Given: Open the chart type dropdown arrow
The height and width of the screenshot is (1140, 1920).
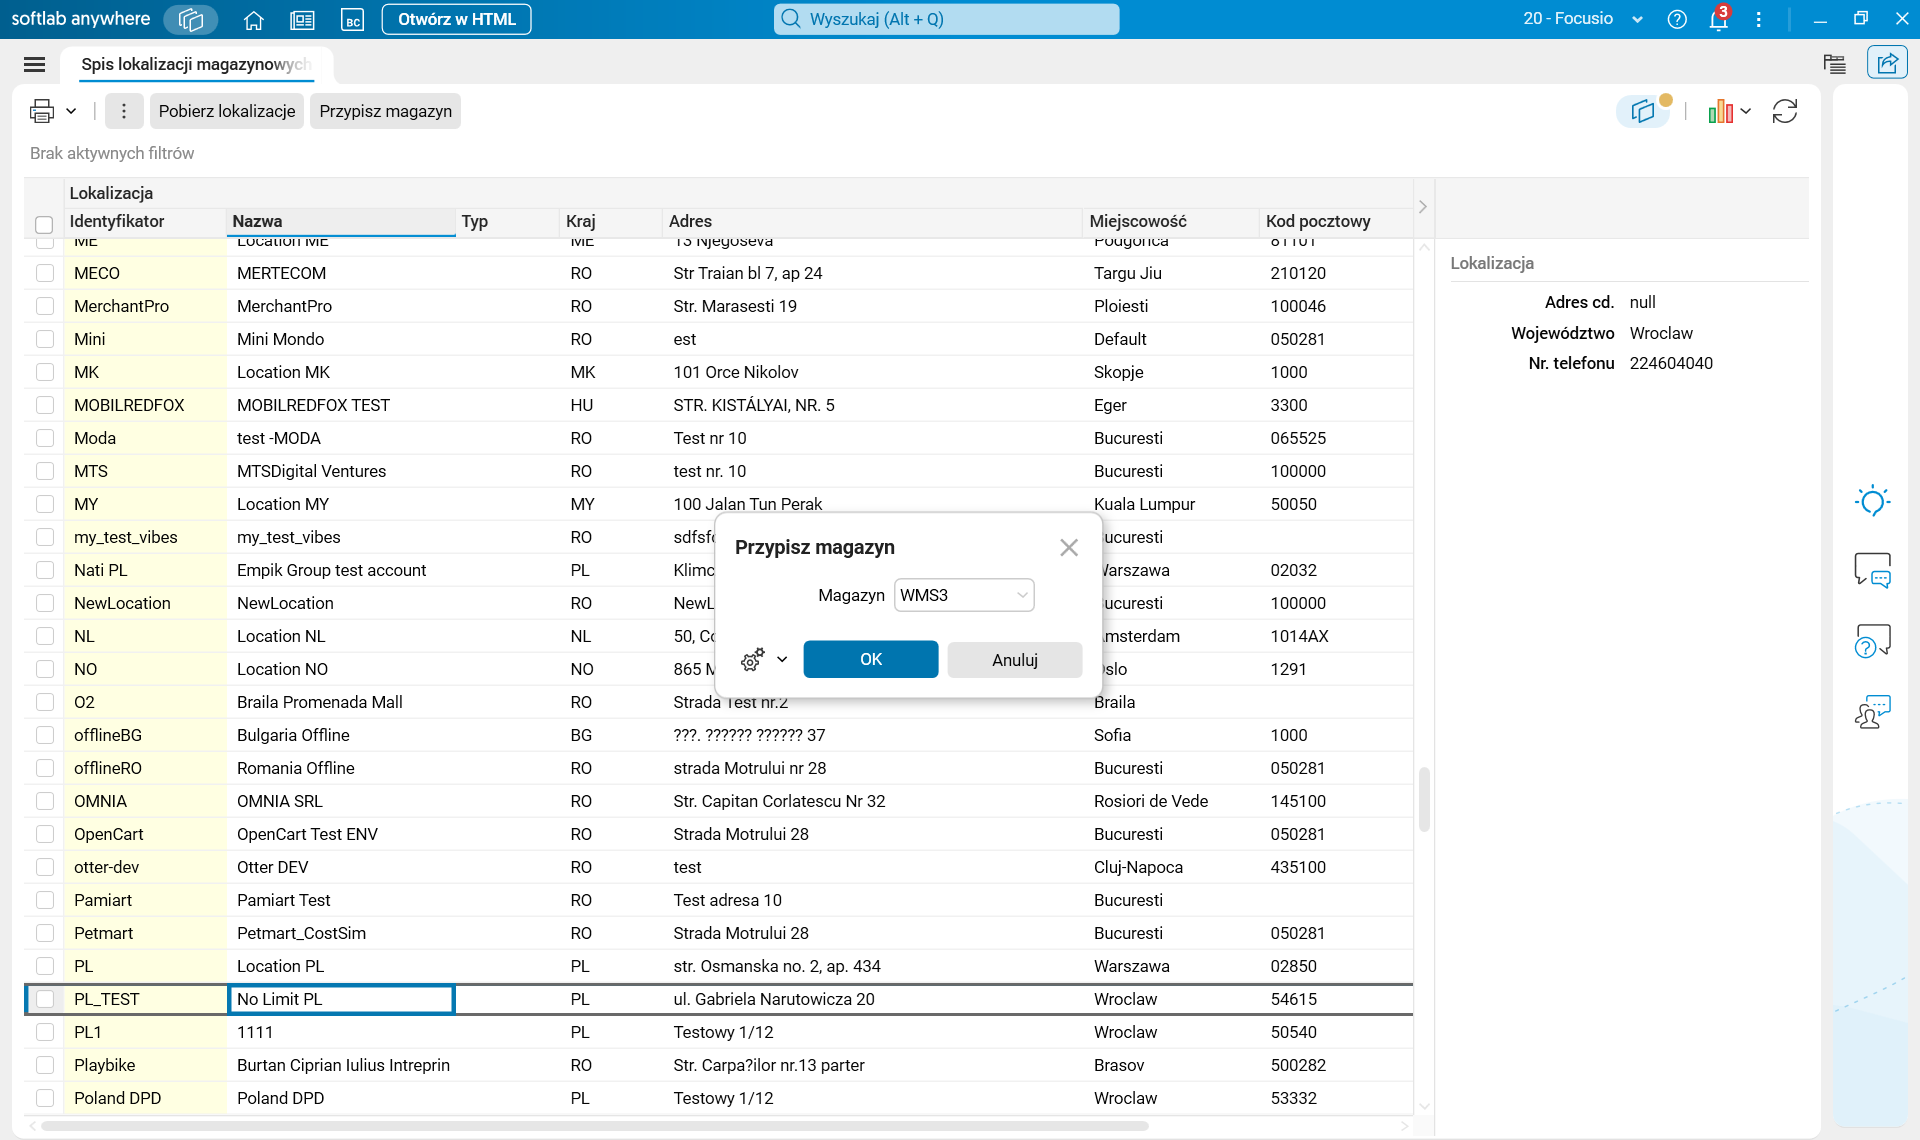Looking at the screenshot, I should coord(1745,111).
